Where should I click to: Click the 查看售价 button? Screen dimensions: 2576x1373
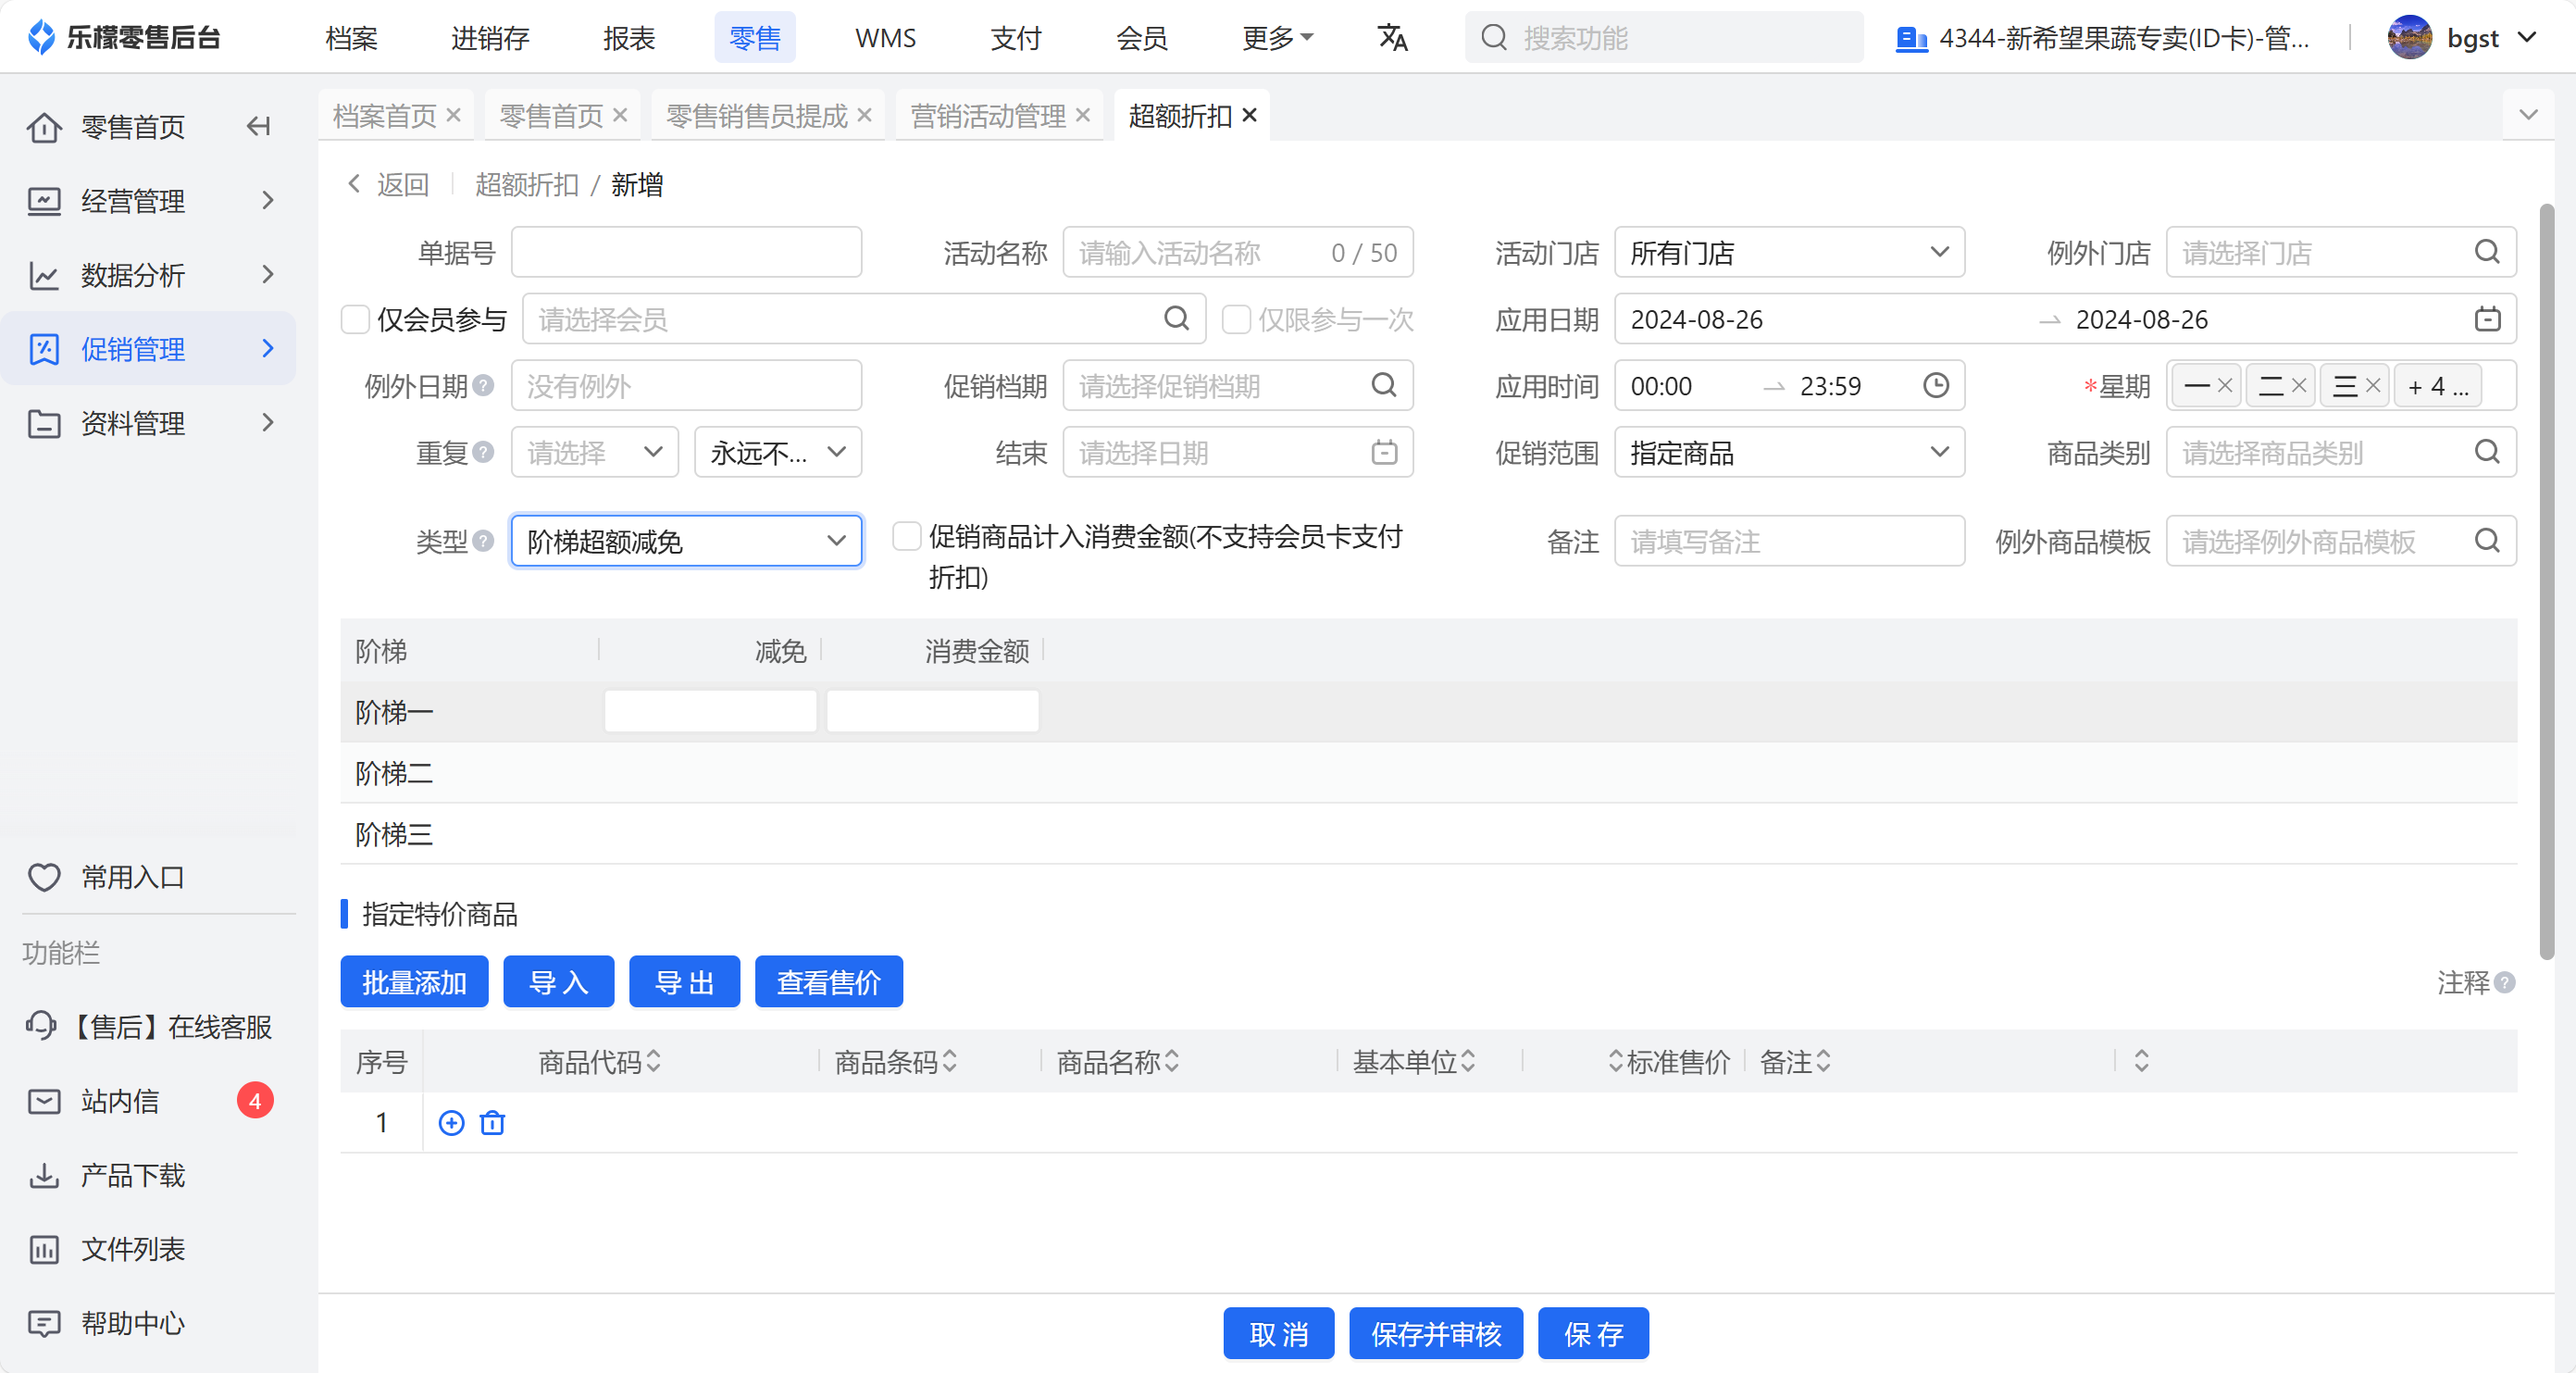click(x=828, y=982)
